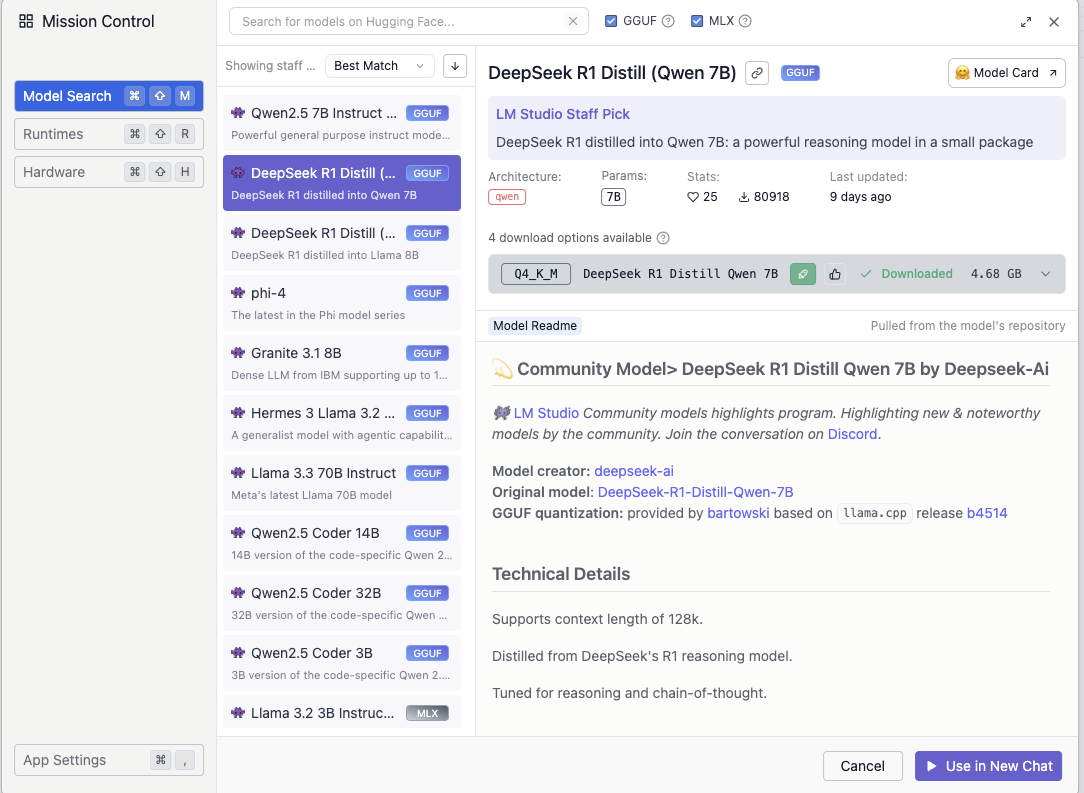Click the green rocket icon on Q4_K_M
Screen dimensions: 1084x793
point(803,274)
